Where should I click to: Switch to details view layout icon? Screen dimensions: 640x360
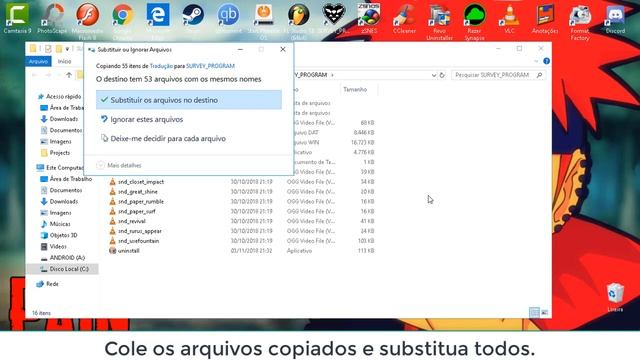534,312
